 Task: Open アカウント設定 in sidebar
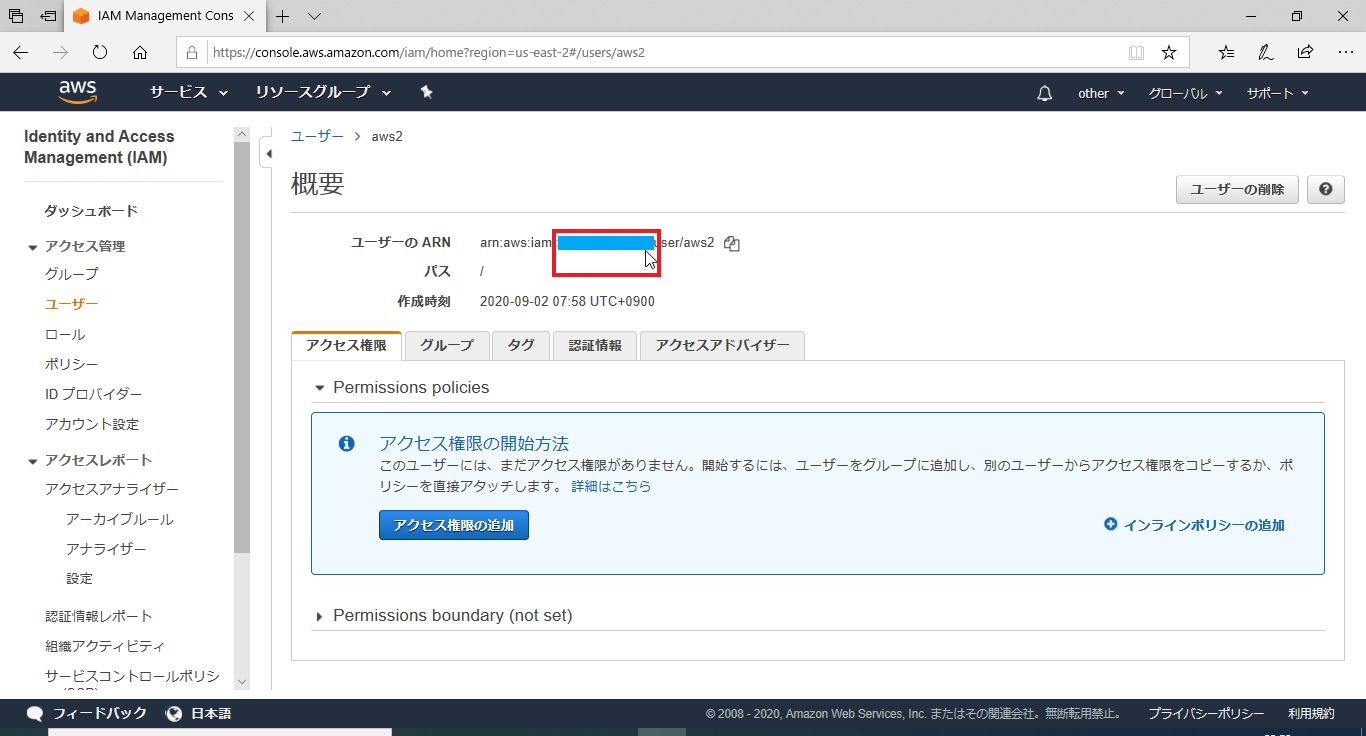92,425
